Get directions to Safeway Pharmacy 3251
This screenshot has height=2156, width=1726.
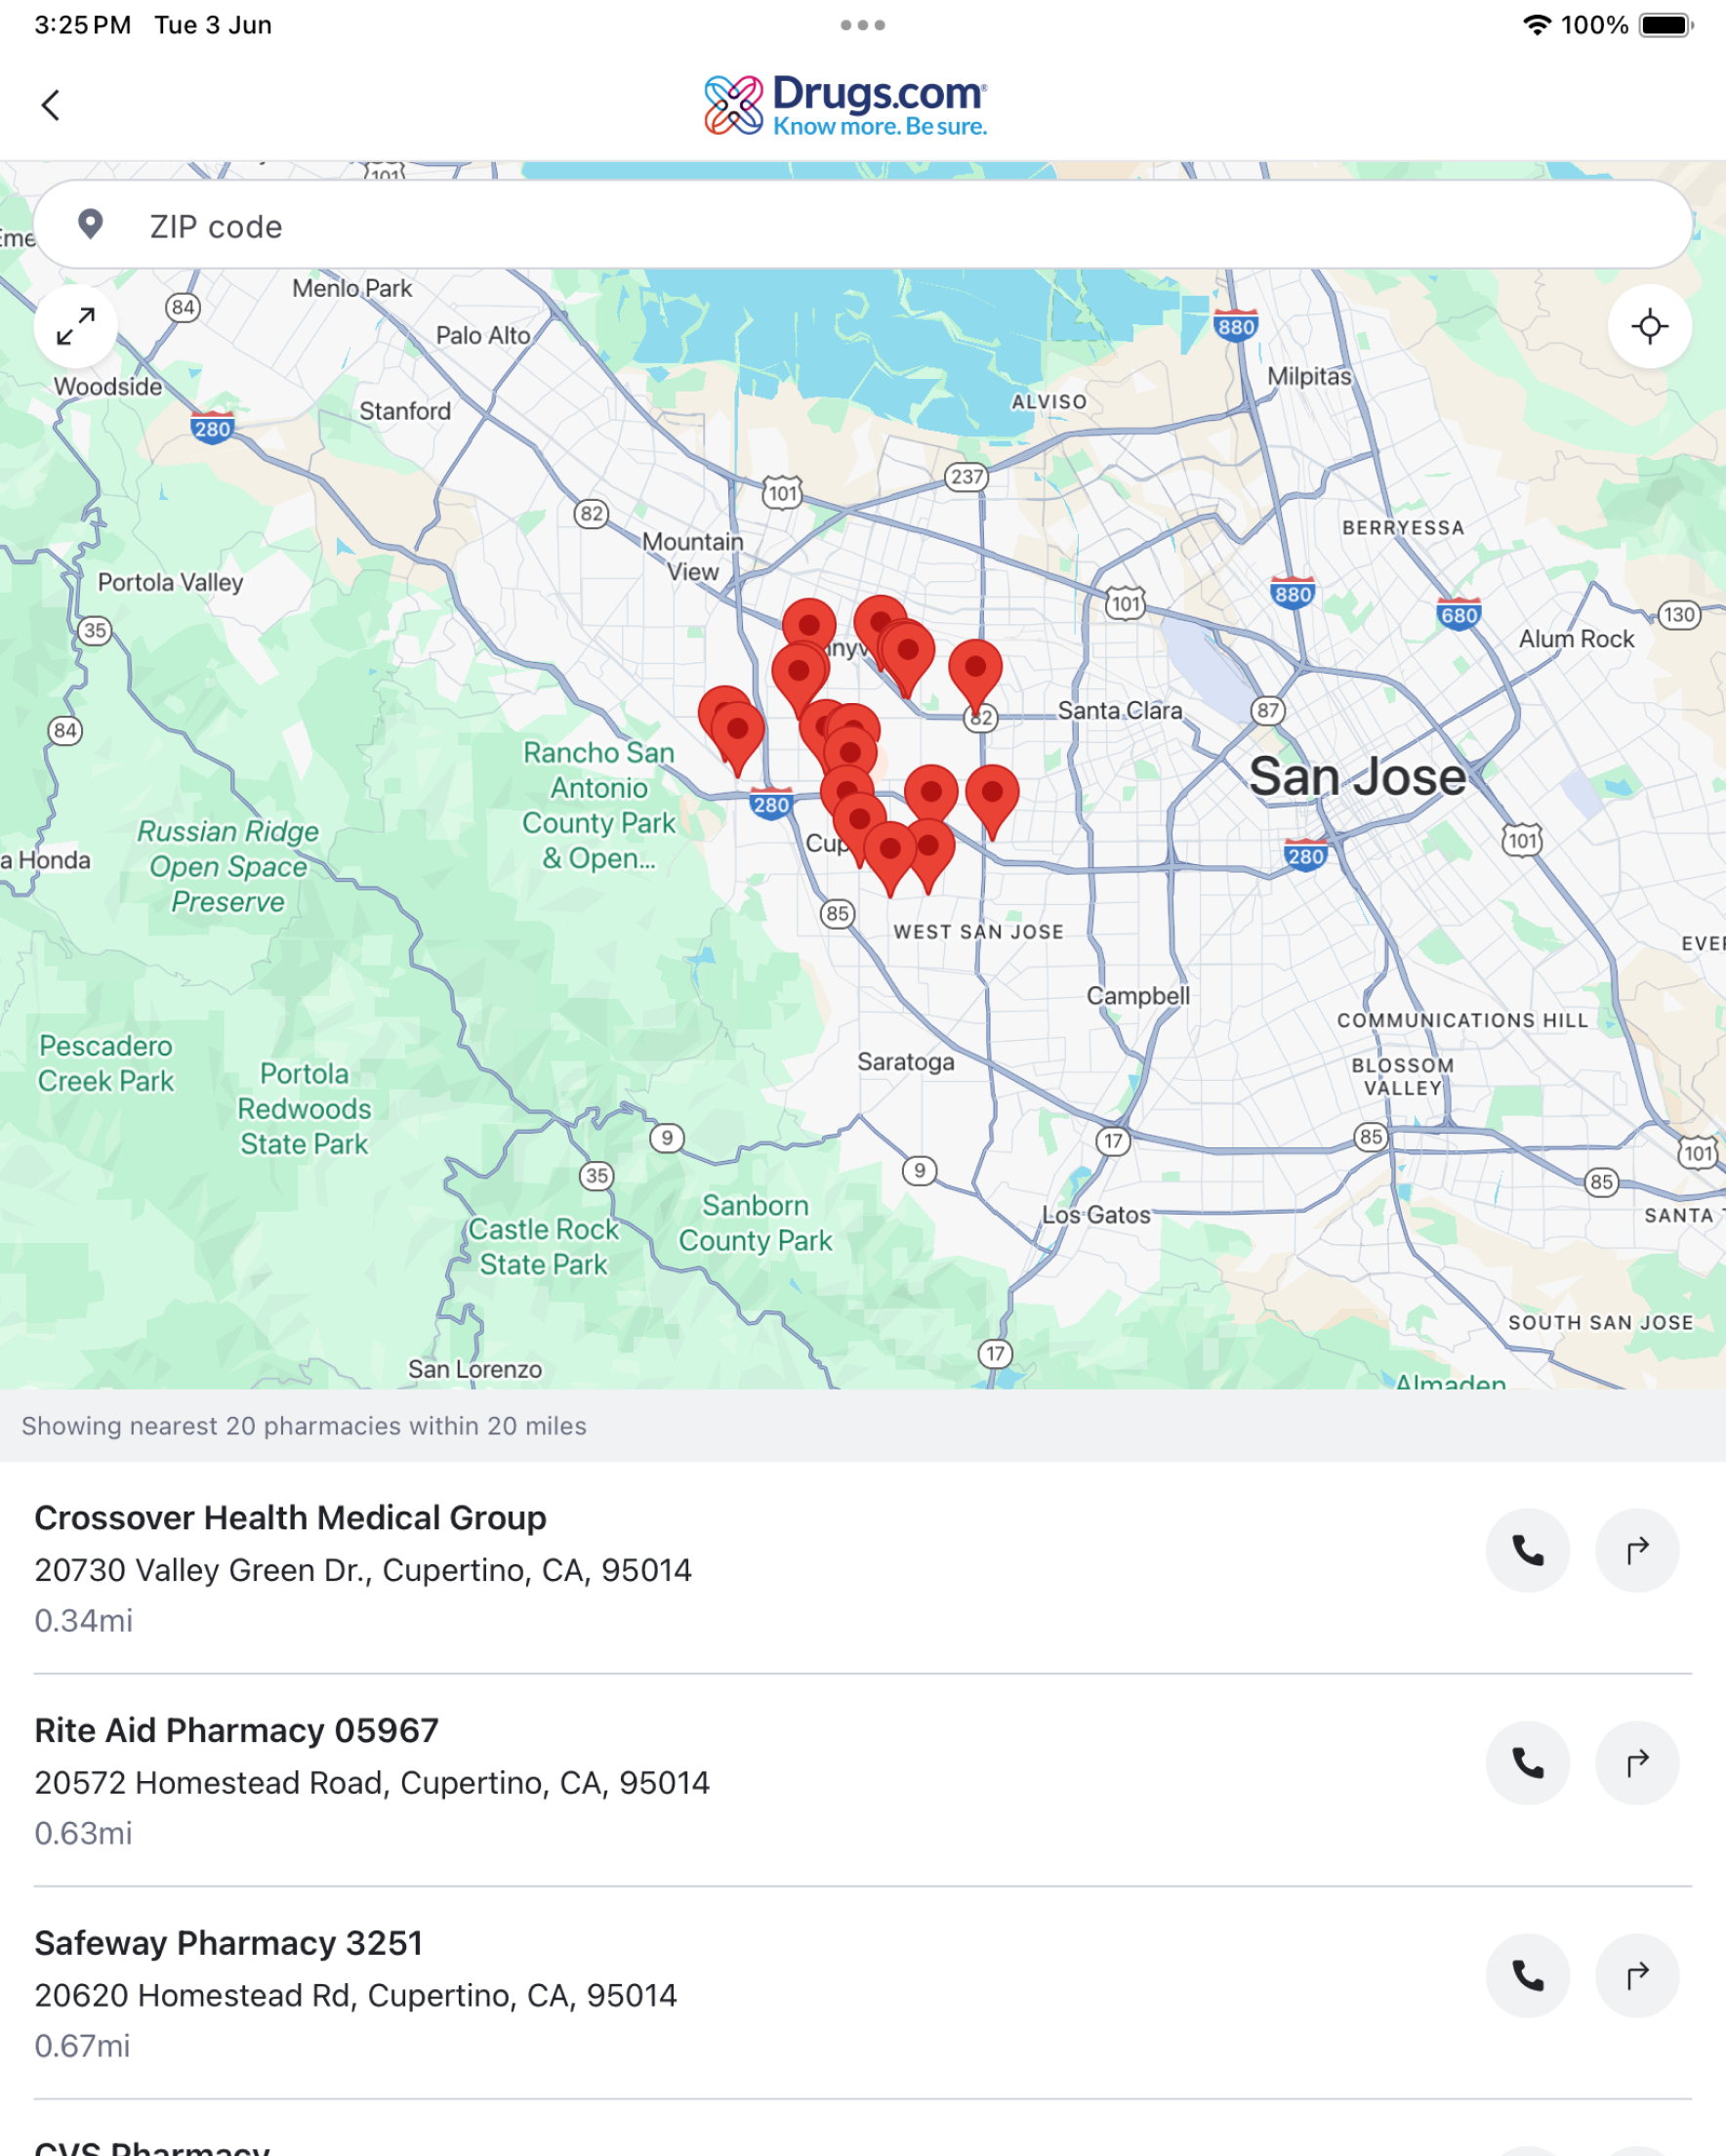(1636, 1976)
